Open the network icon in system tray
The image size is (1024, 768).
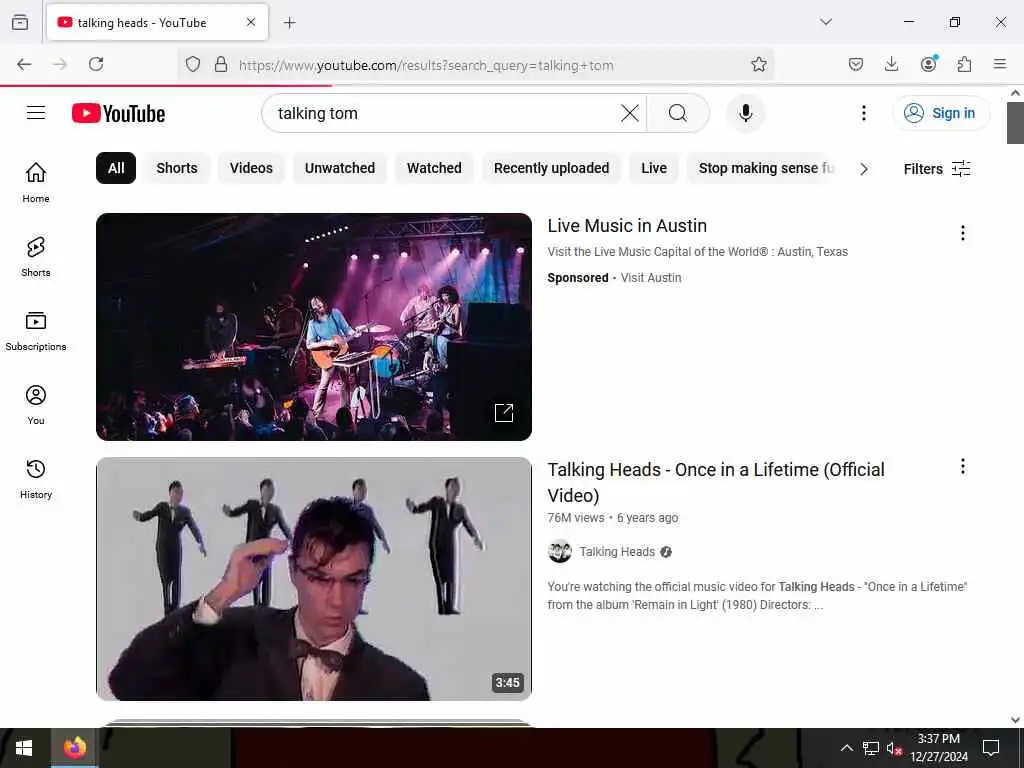(x=871, y=748)
